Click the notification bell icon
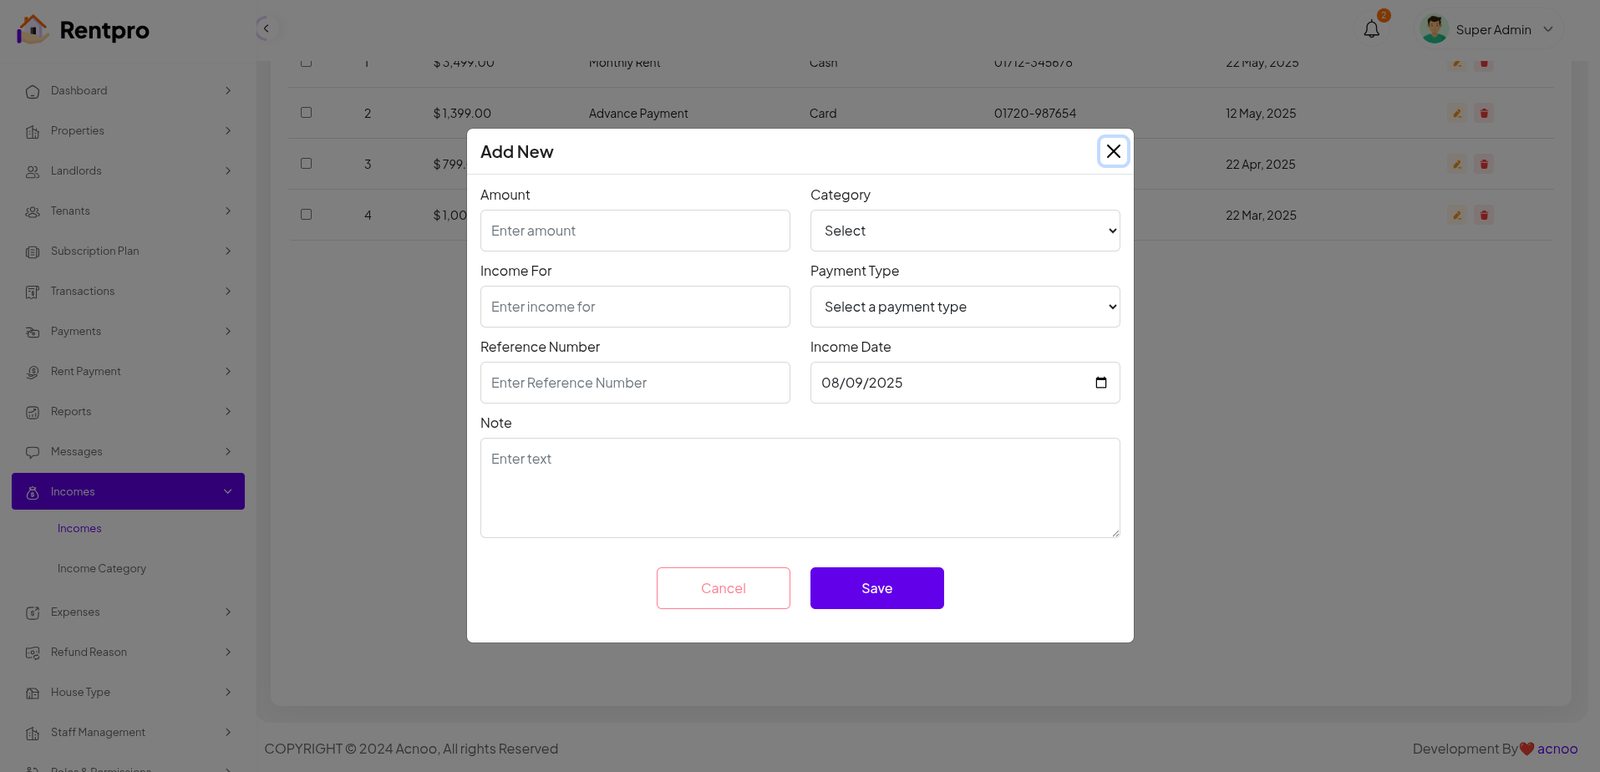 pyautogui.click(x=1371, y=29)
